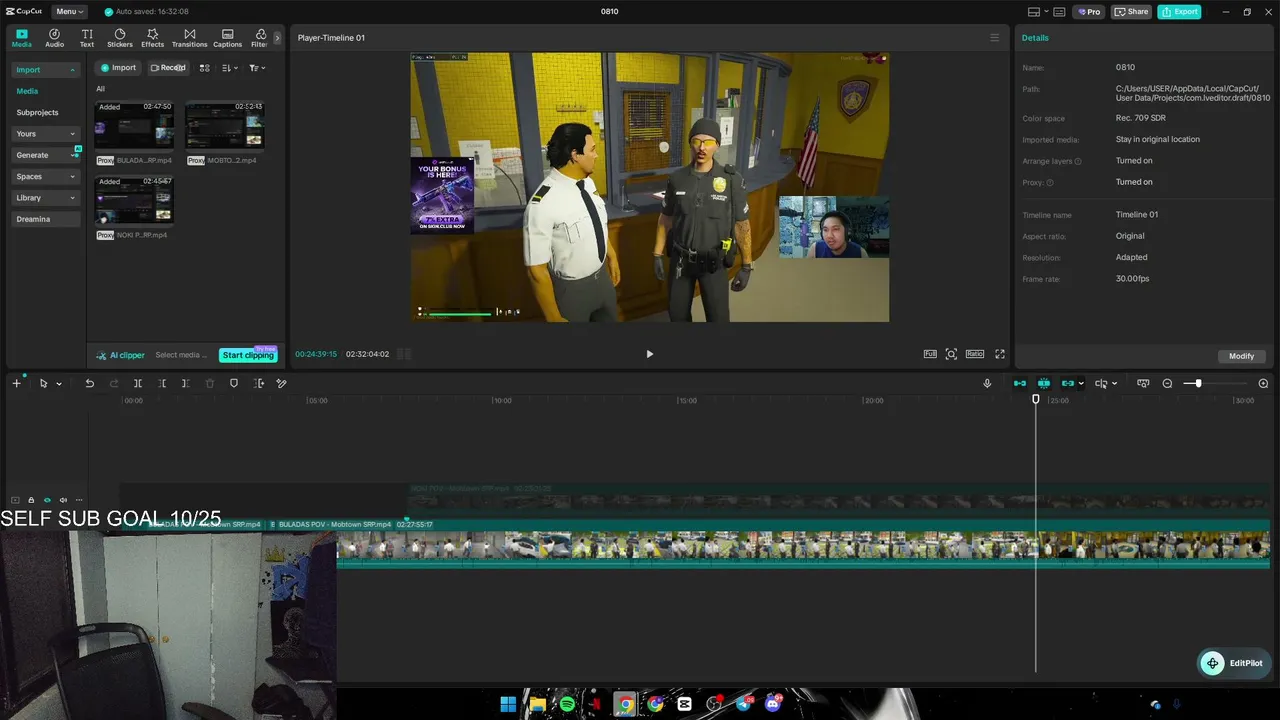Open the player panel options menu
Image resolution: width=1280 pixels, height=720 pixels.
(x=994, y=38)
